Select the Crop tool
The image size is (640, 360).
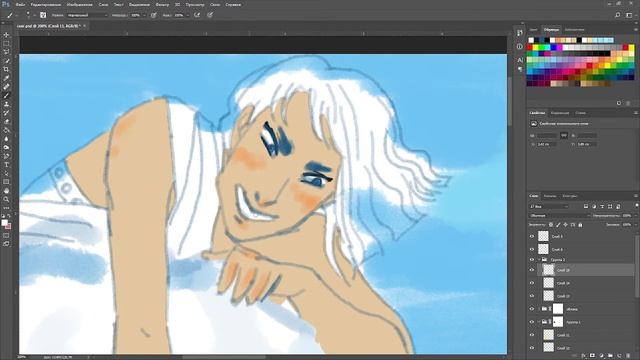(6, 69)
